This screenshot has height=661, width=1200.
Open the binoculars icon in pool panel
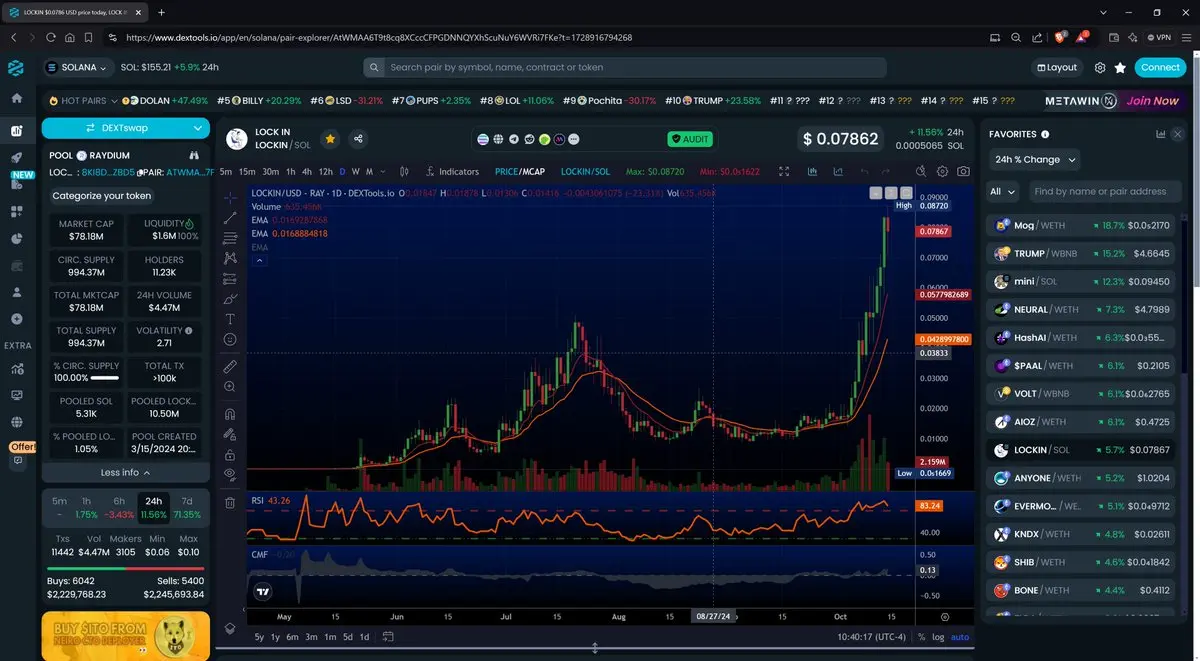(194, 156)
